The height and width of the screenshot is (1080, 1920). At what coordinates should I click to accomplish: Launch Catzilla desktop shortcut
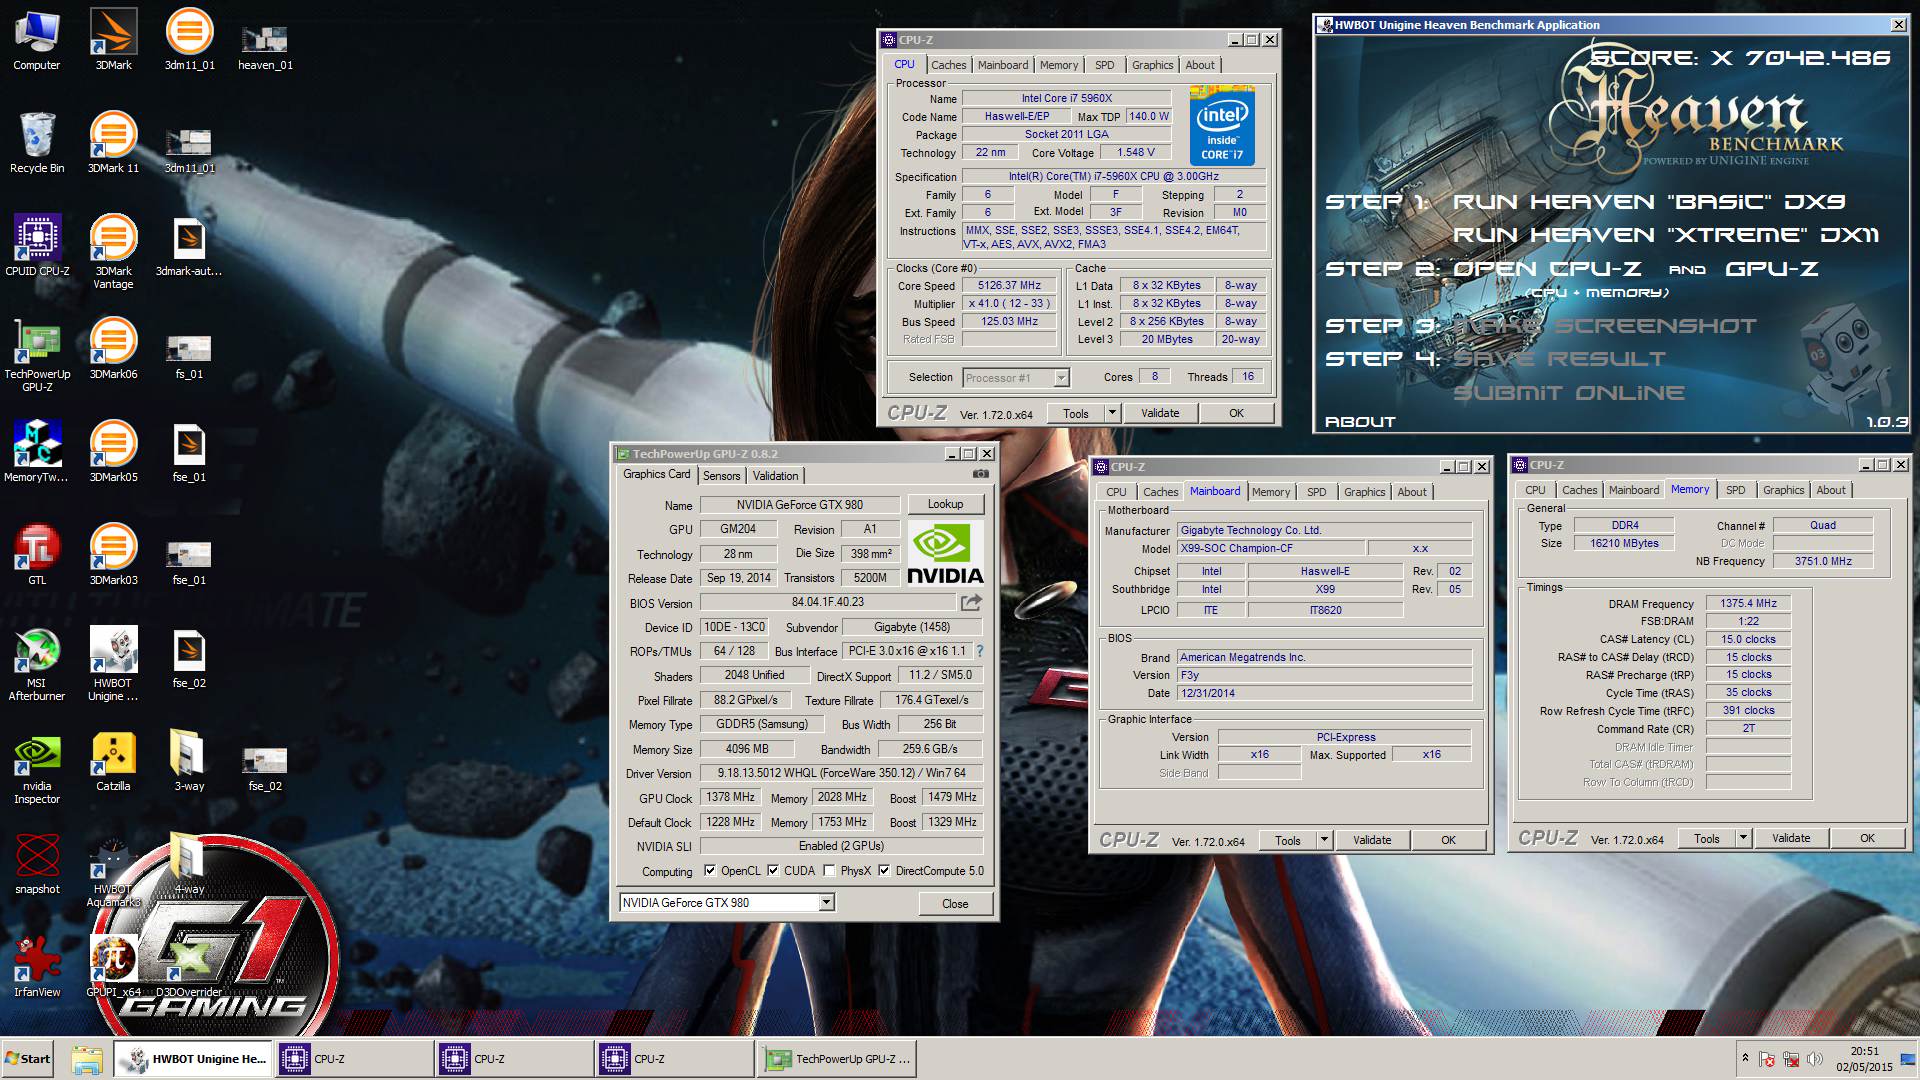(113, 762)
